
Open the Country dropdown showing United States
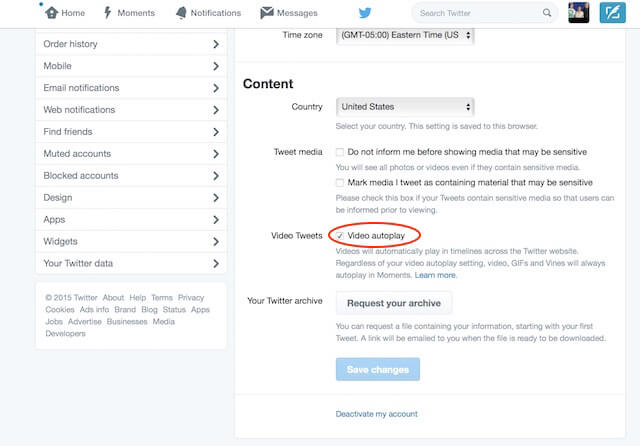[x=405, y=107]
